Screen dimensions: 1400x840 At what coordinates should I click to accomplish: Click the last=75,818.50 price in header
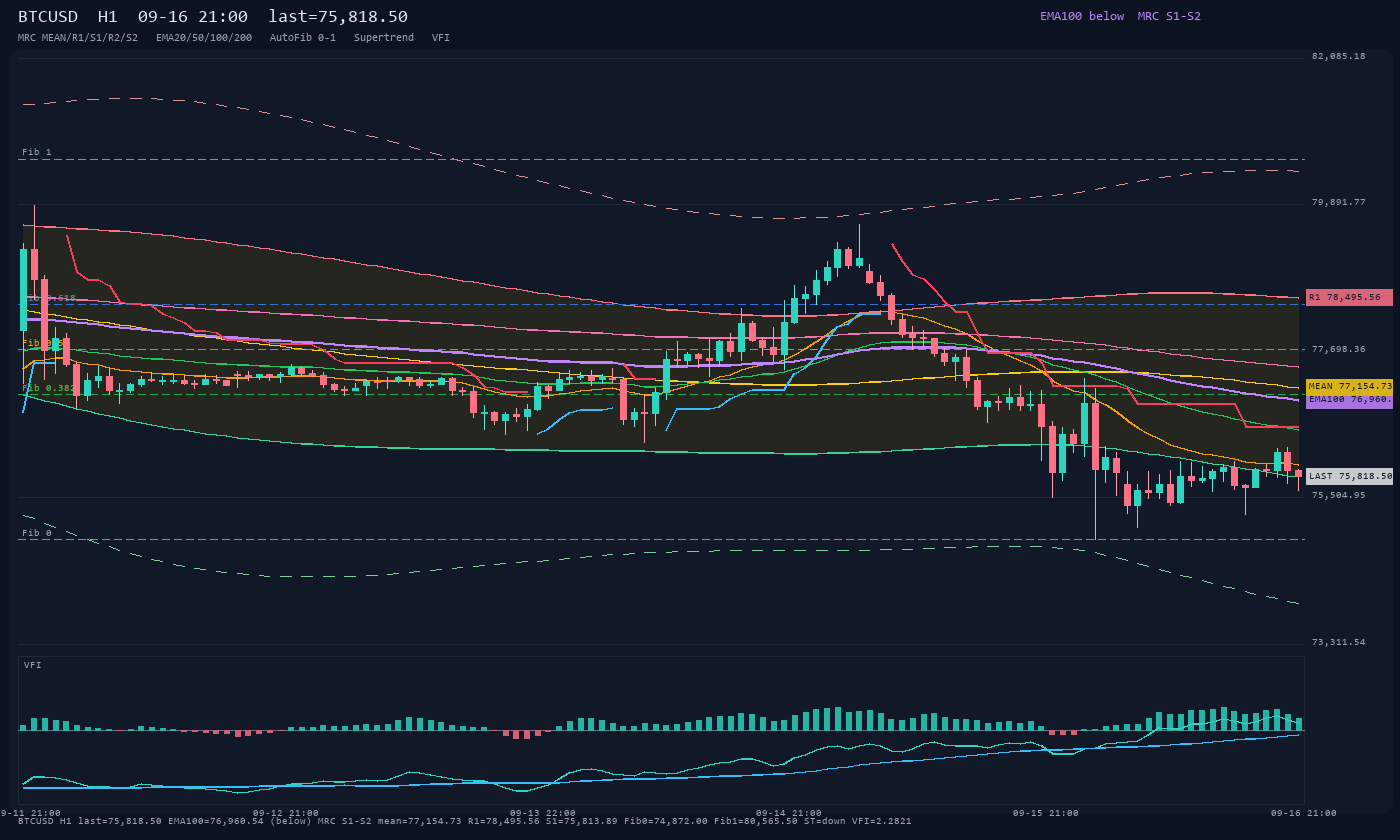pos(338,17)
